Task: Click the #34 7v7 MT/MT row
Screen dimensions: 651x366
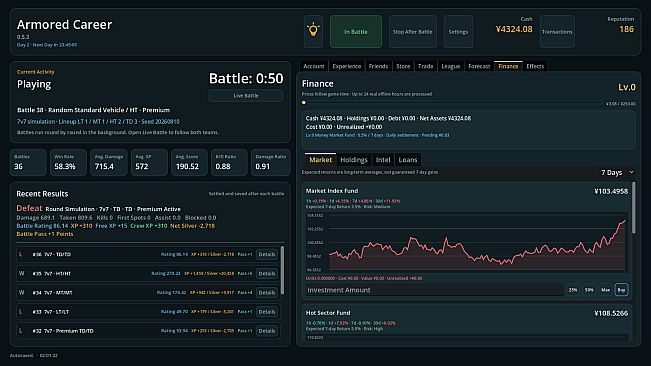Action: (147, 293)
